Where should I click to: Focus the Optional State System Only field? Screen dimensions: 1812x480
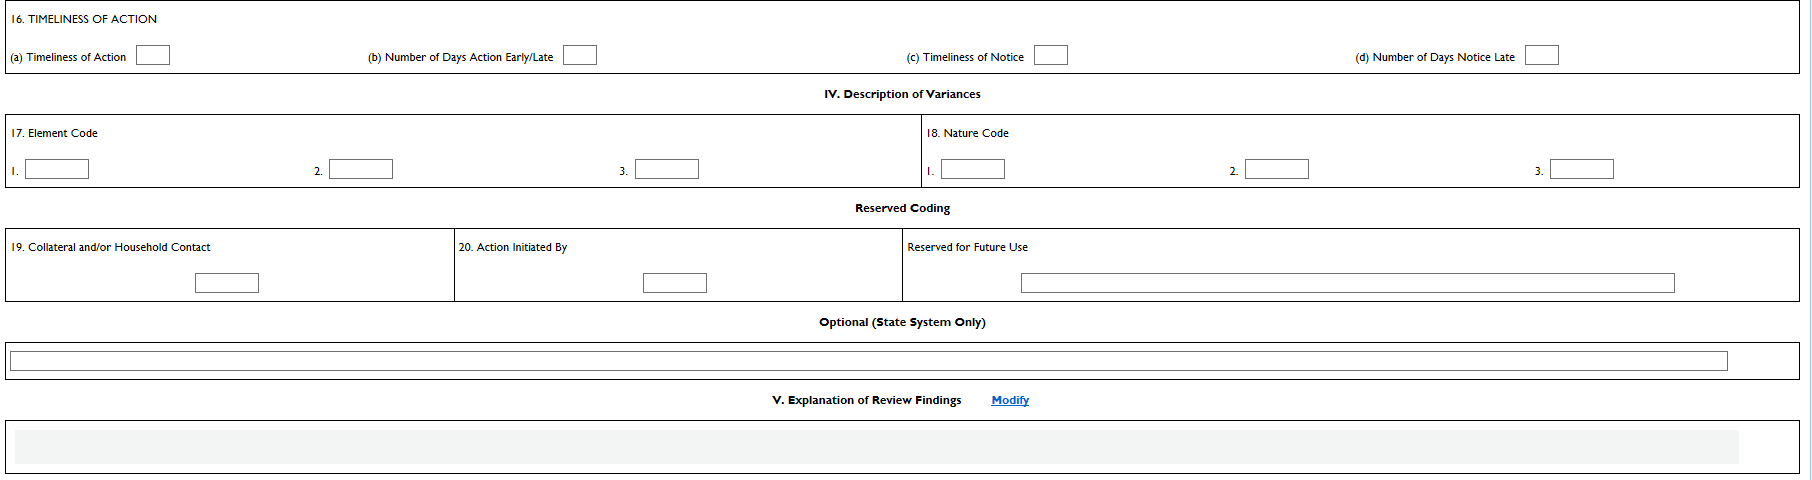[868, 362]
